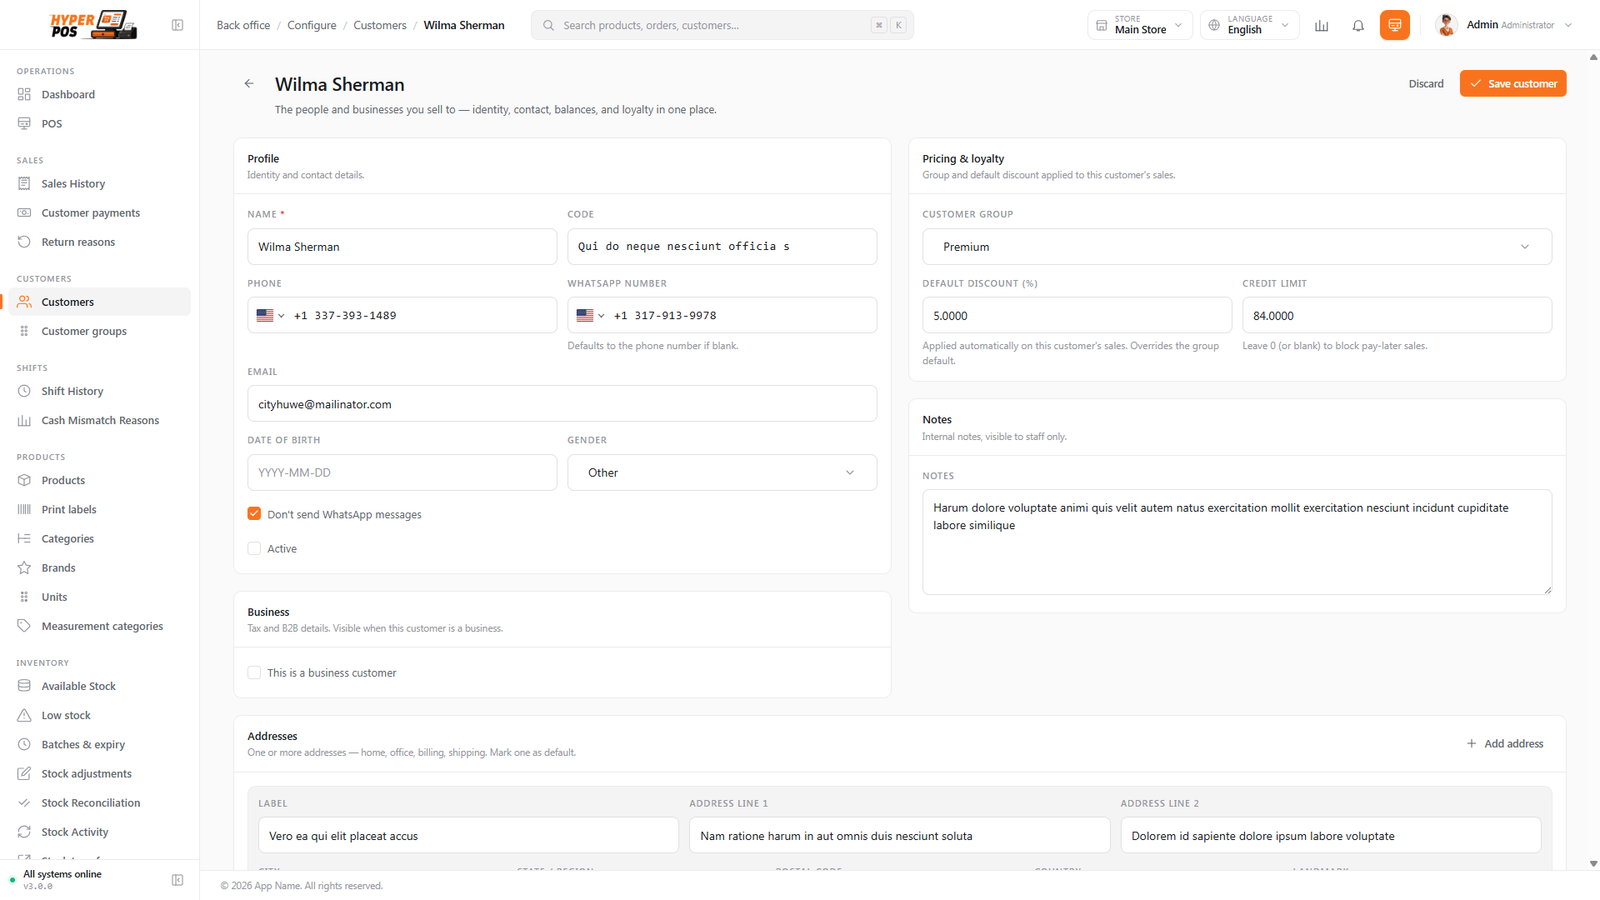This screenshot has width=1600, height=900.
Task: Click Save customer button
Action: (x=1513, y=84)
